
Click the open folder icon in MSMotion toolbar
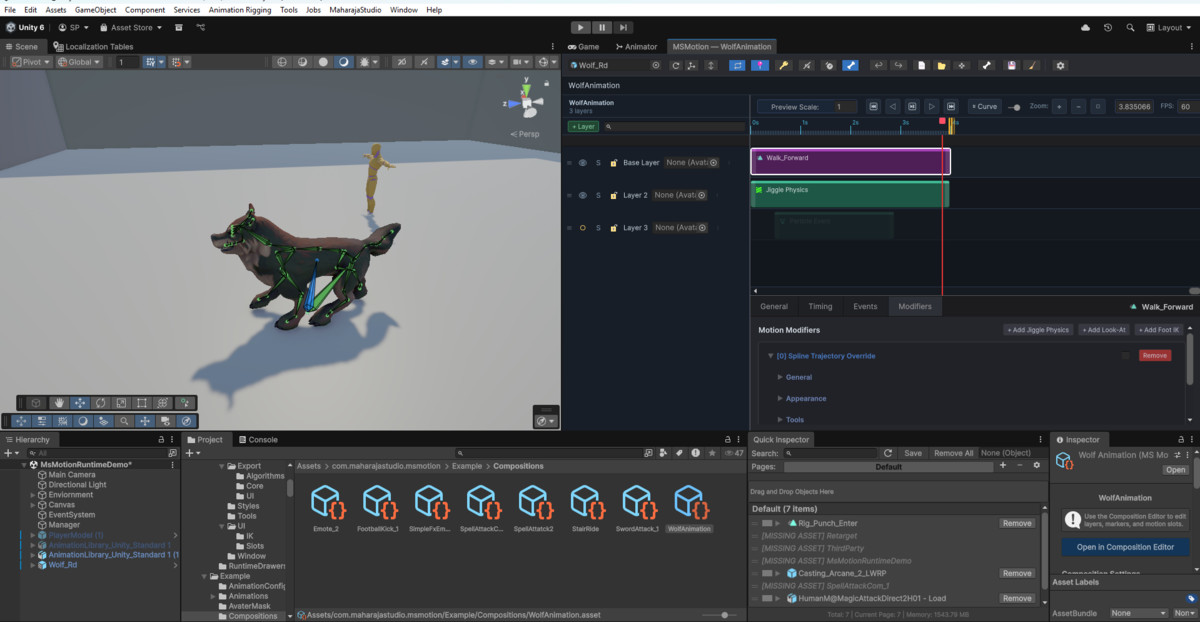942,65
